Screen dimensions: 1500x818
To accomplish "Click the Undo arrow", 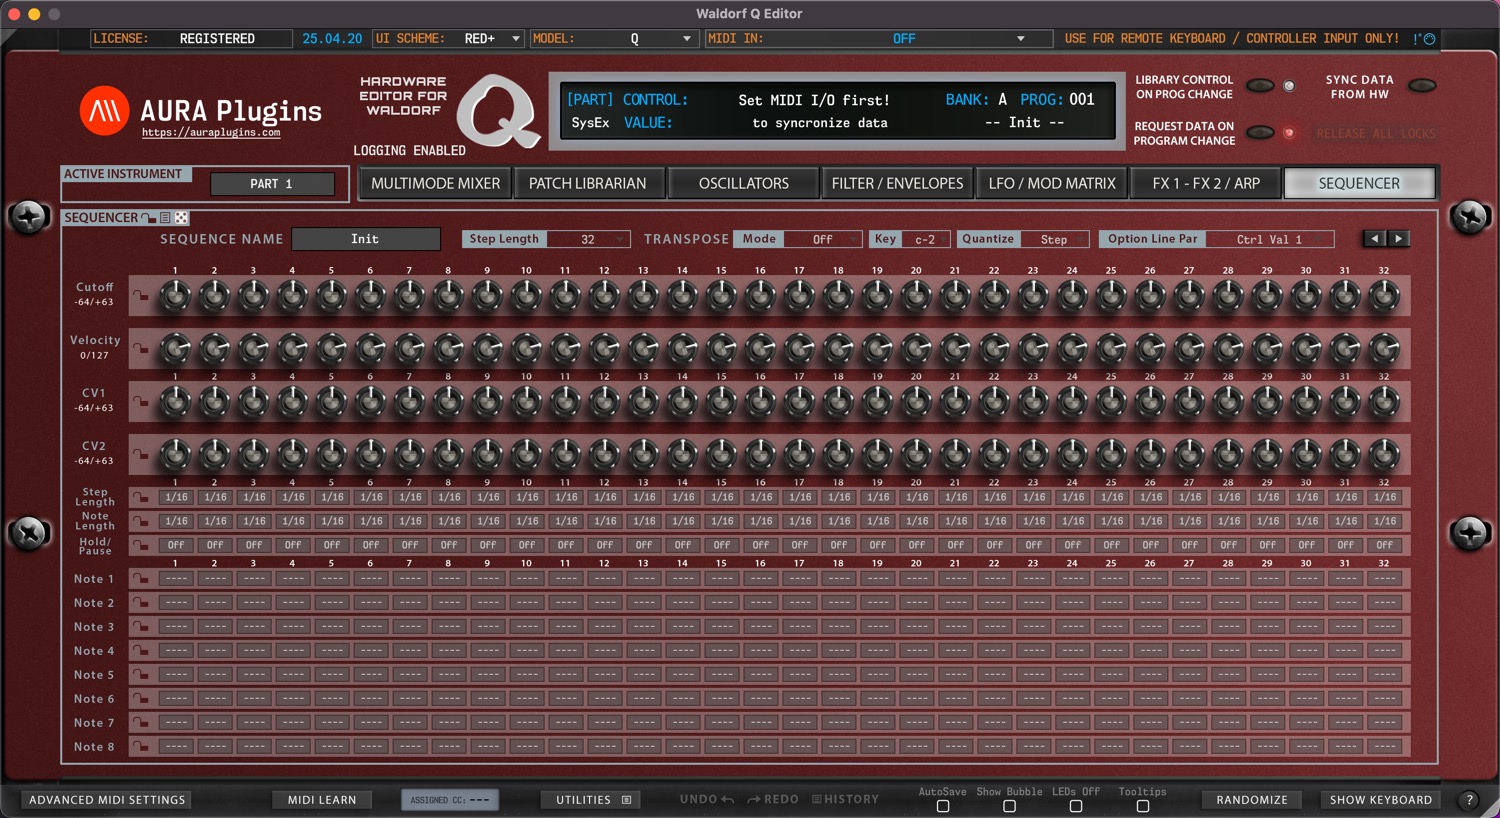I will click(727, 799).
